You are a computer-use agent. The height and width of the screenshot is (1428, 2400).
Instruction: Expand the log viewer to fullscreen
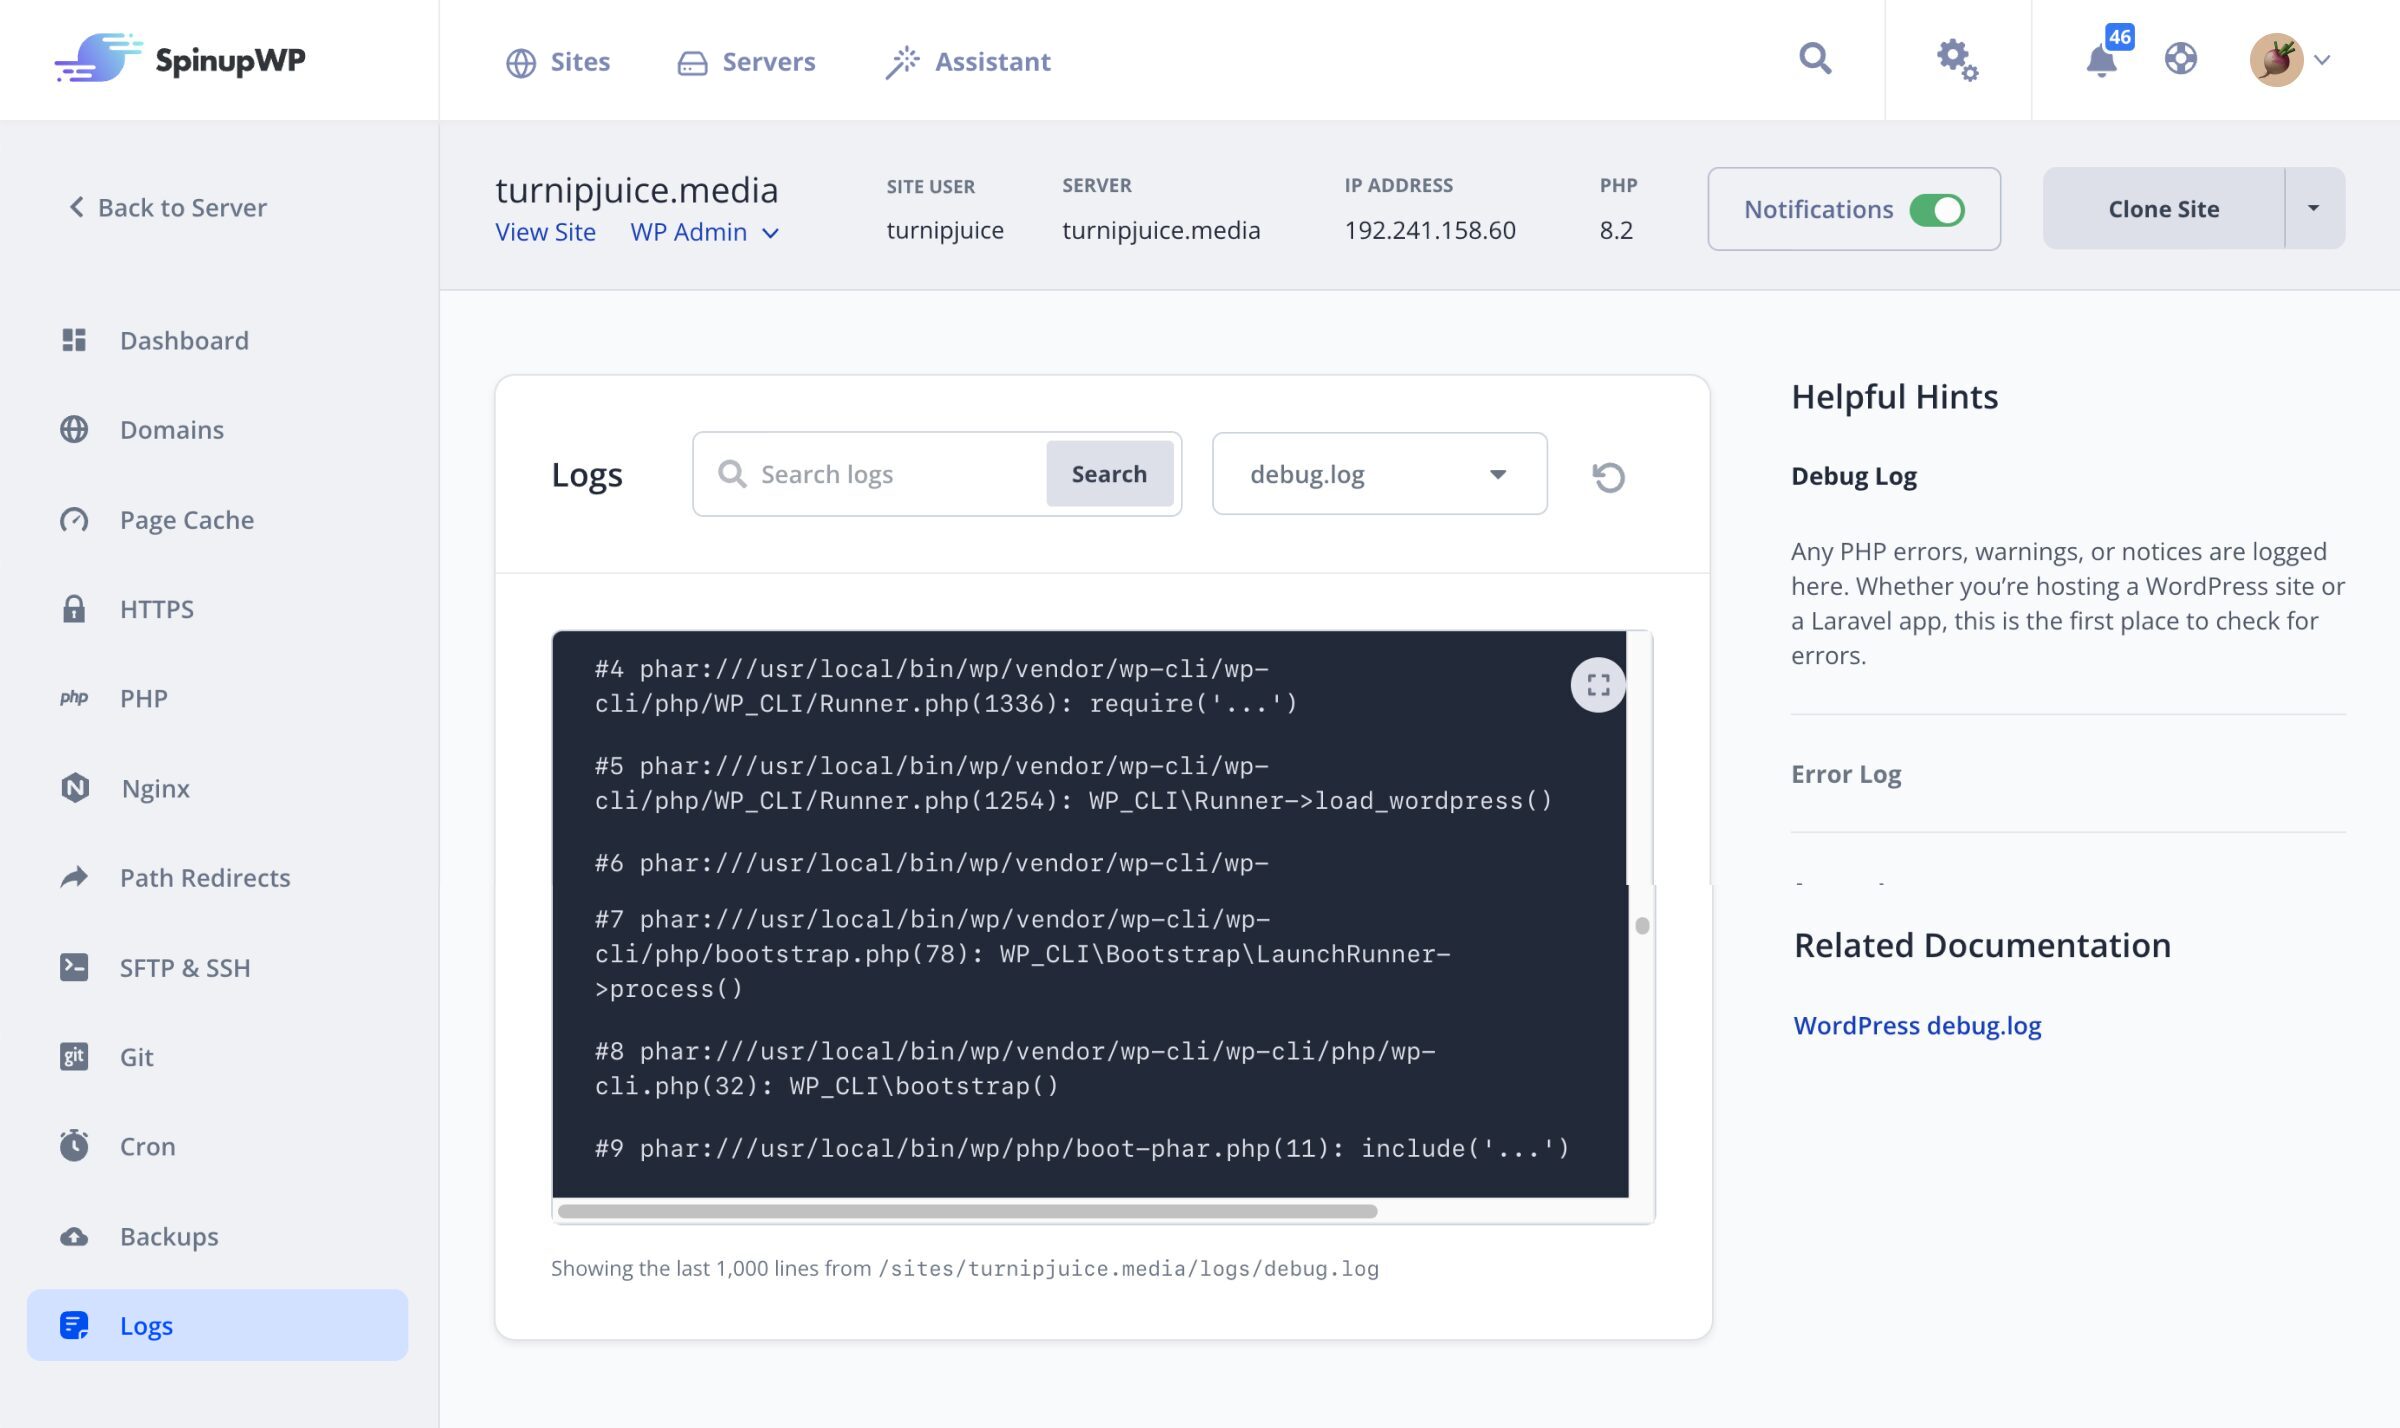[1597, 685]
